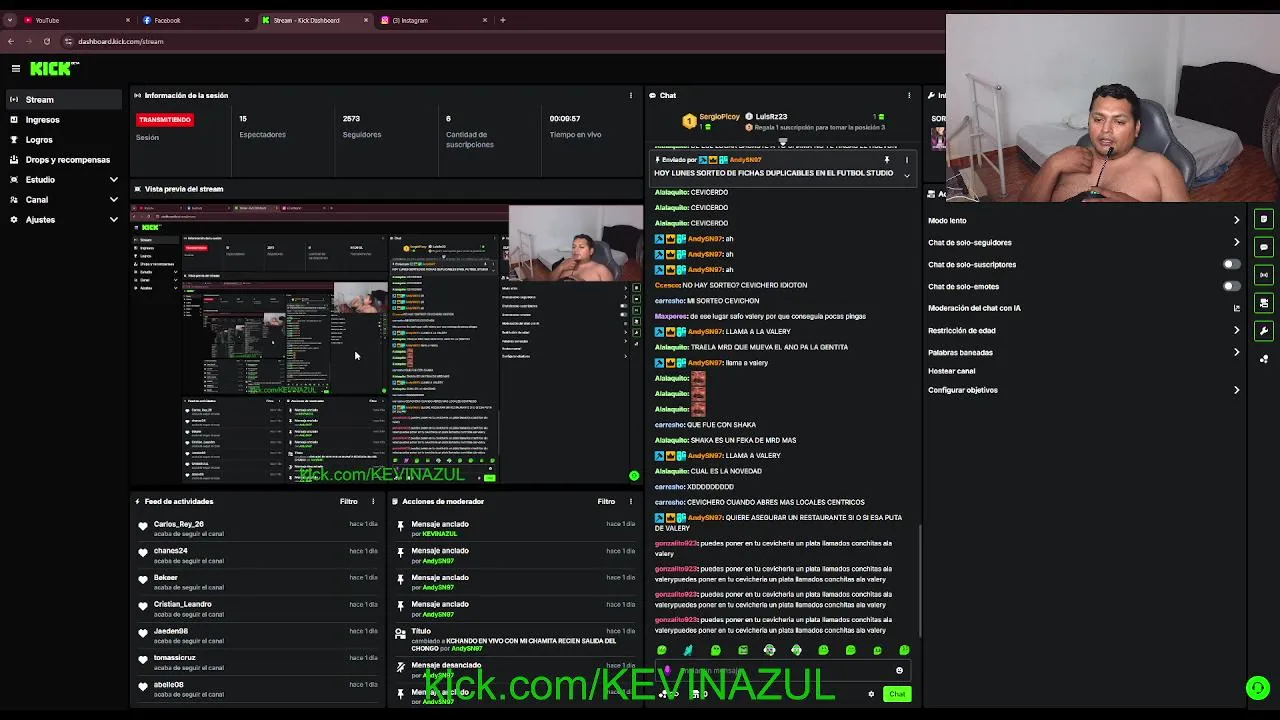The width and height of the screenshot is (1280, 720).
Task: Open the Chat panel options menu
Action: click(909, 95)
